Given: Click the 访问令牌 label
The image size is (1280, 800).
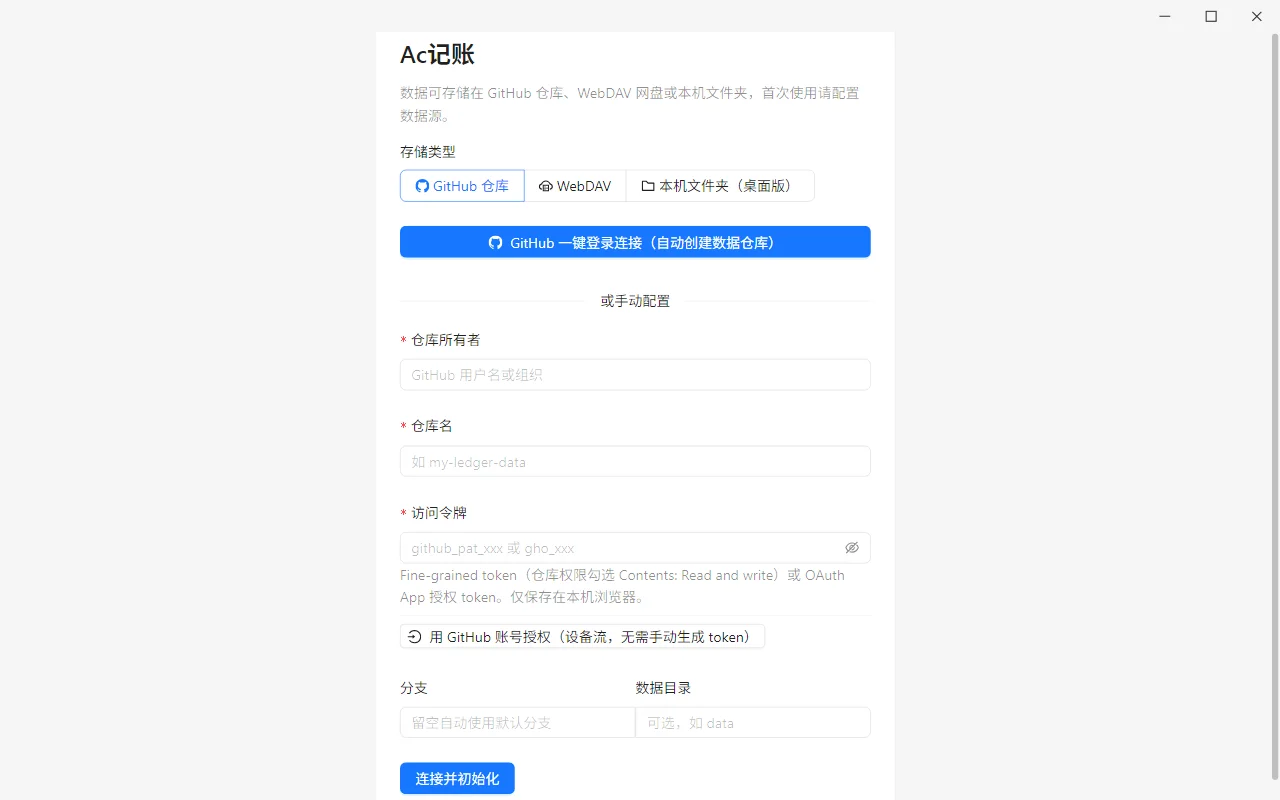Looking at the screenshot, I should (x=439, y=513).
